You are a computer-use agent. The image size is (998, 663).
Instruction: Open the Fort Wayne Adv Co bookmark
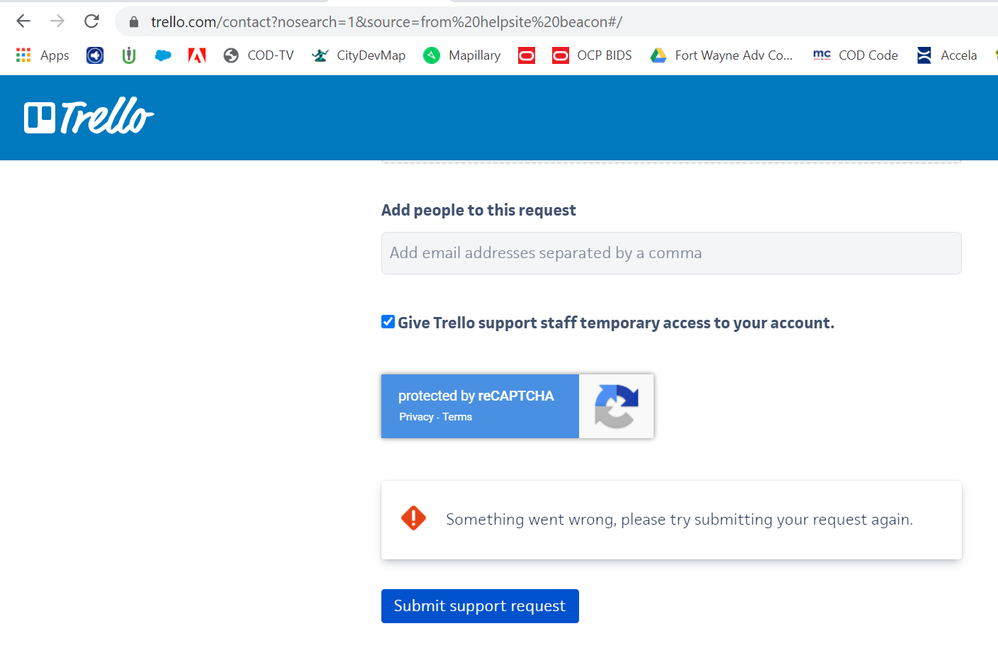721,55
